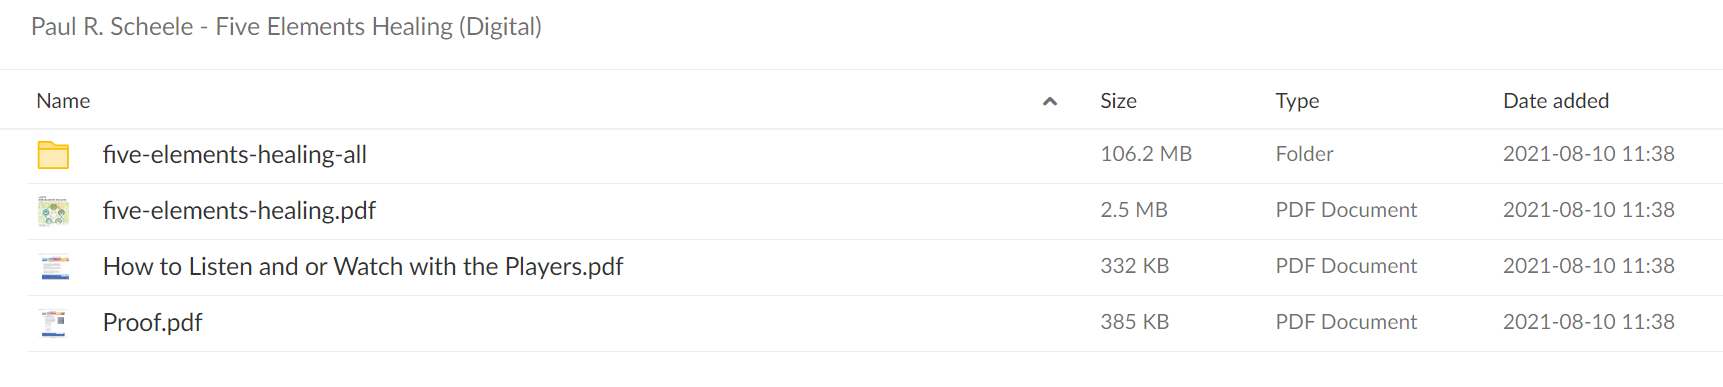Sort files by the Name column
Screen dimensions: 1723x387
(63, 101)
